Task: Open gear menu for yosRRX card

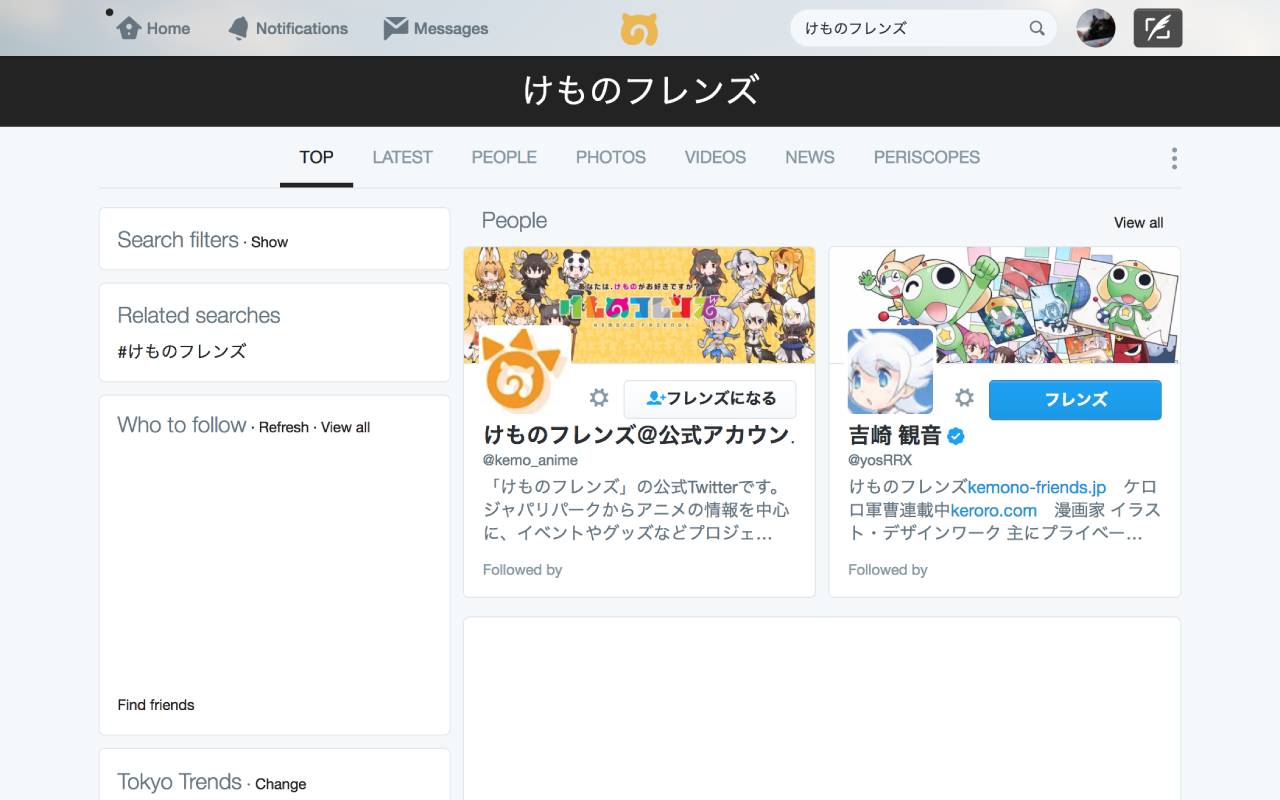Action: 964,398
